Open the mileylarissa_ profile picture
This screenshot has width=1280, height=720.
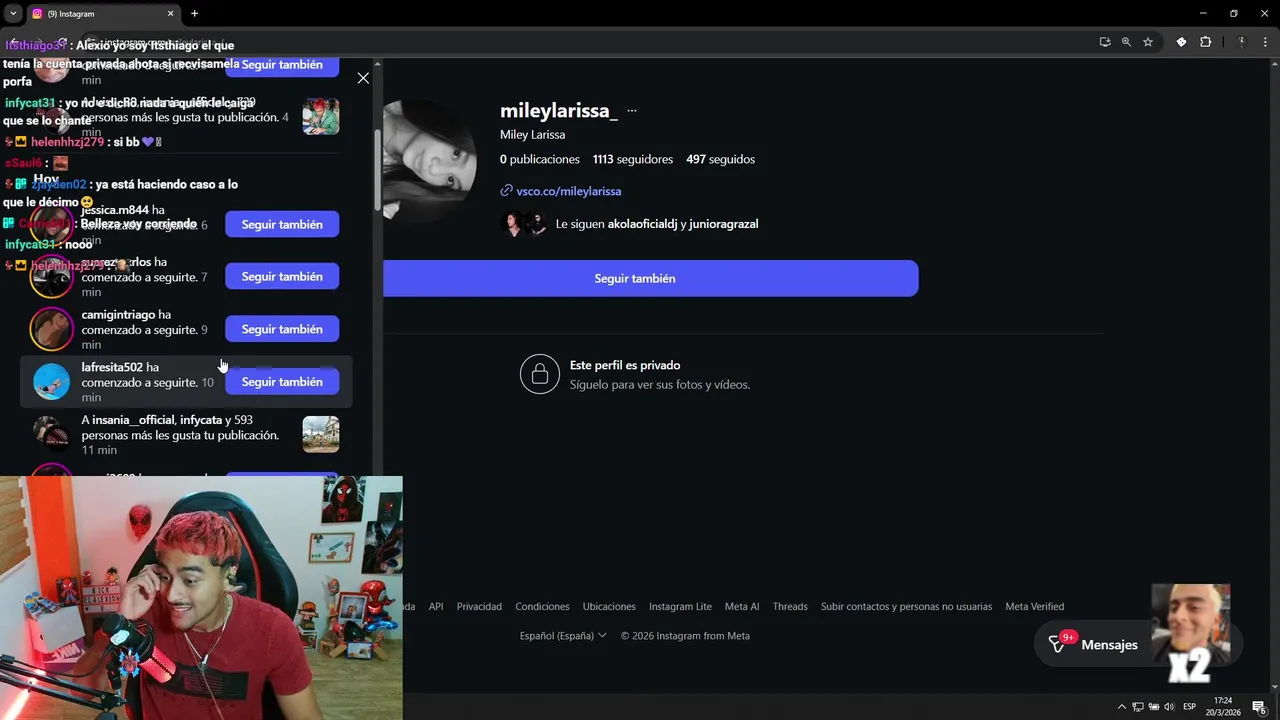pos(431,160)
